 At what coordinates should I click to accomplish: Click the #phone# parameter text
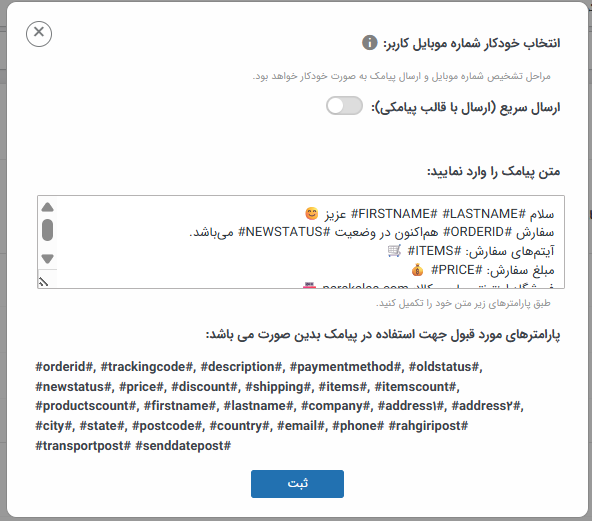click(x=358, y=426)
